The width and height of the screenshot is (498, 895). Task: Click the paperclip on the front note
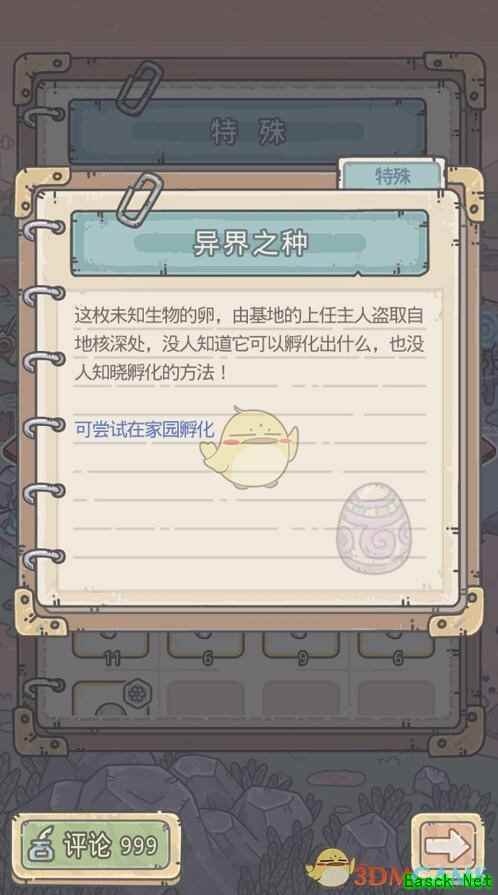140,199
